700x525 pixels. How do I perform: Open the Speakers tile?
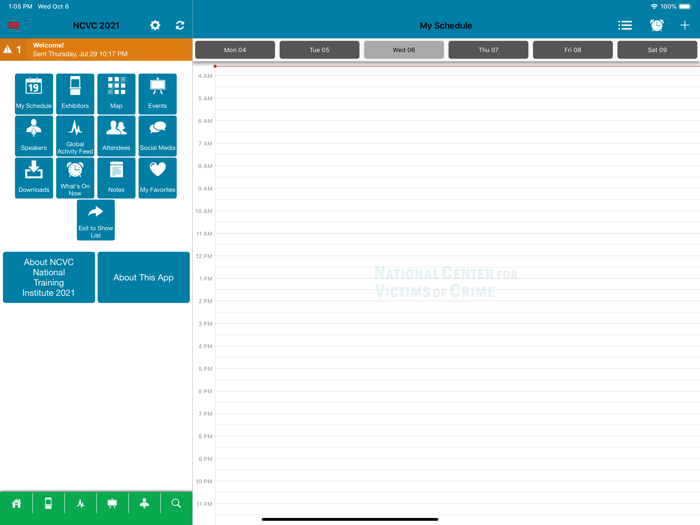tap(34, 136)
